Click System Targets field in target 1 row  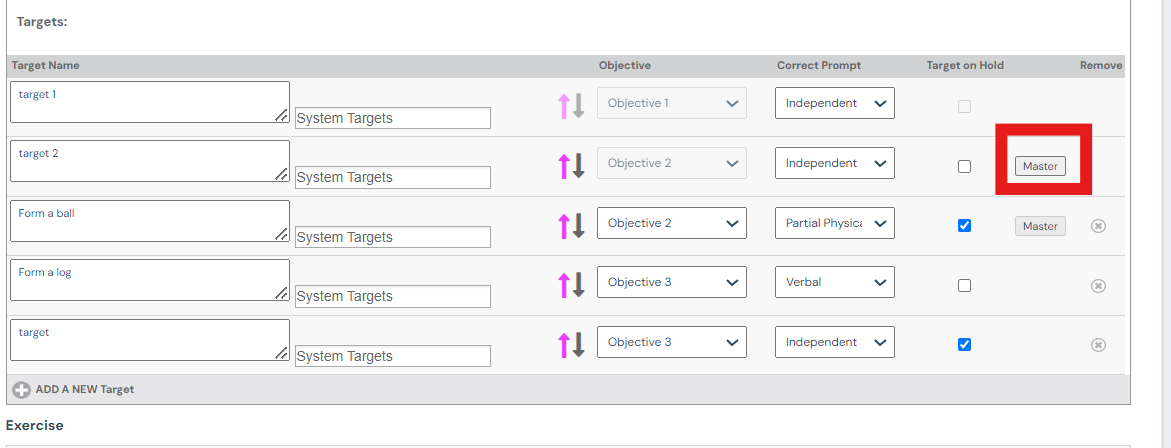click(392, 118)
